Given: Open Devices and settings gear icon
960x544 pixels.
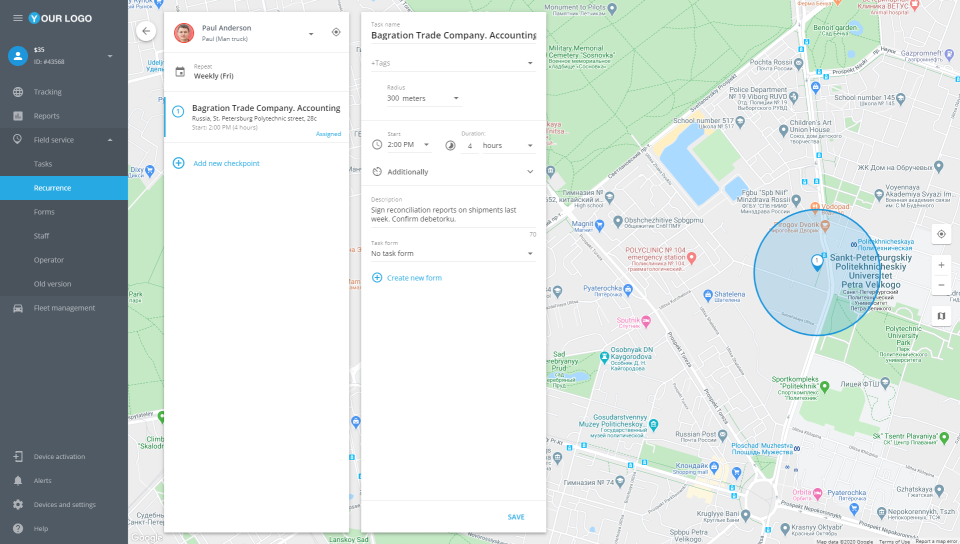Looking at the screenshot, I should (18, 504).
